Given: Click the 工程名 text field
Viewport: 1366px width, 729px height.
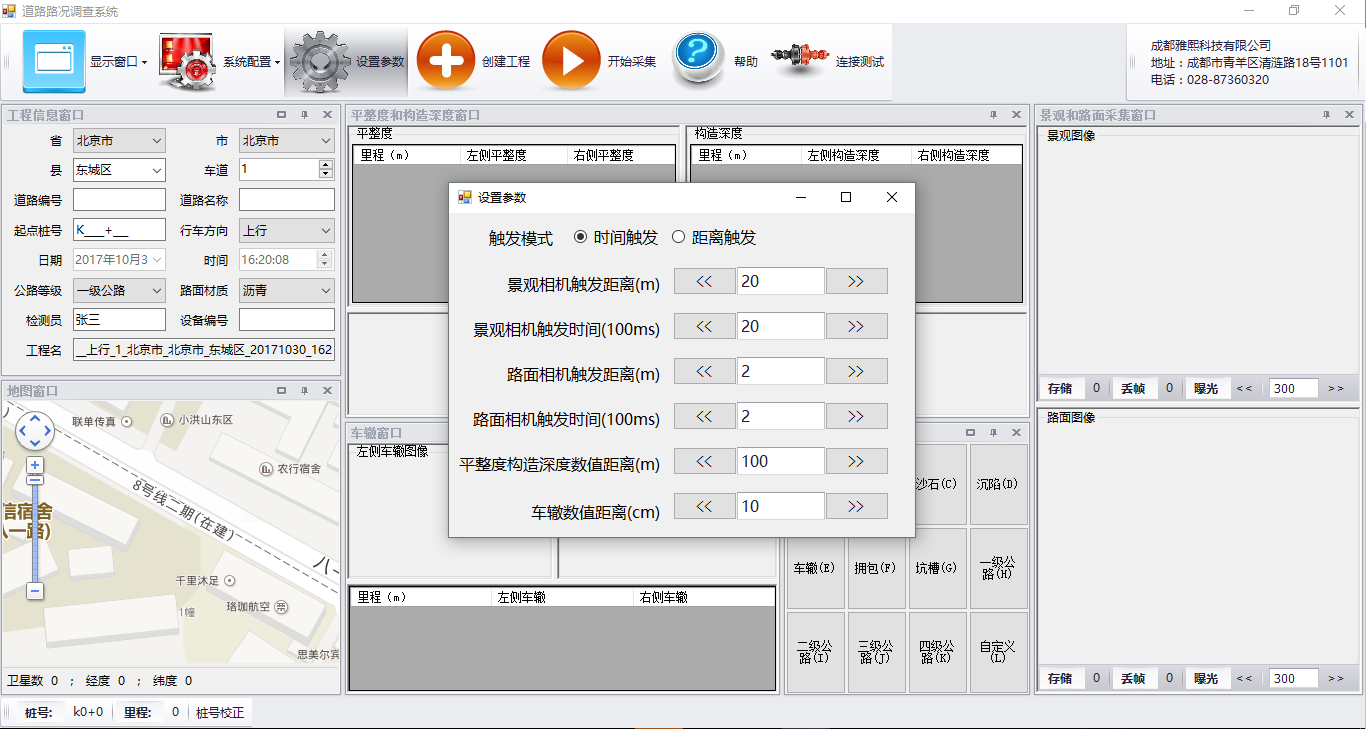Looking at the screenshot, I should coord(204,350).
